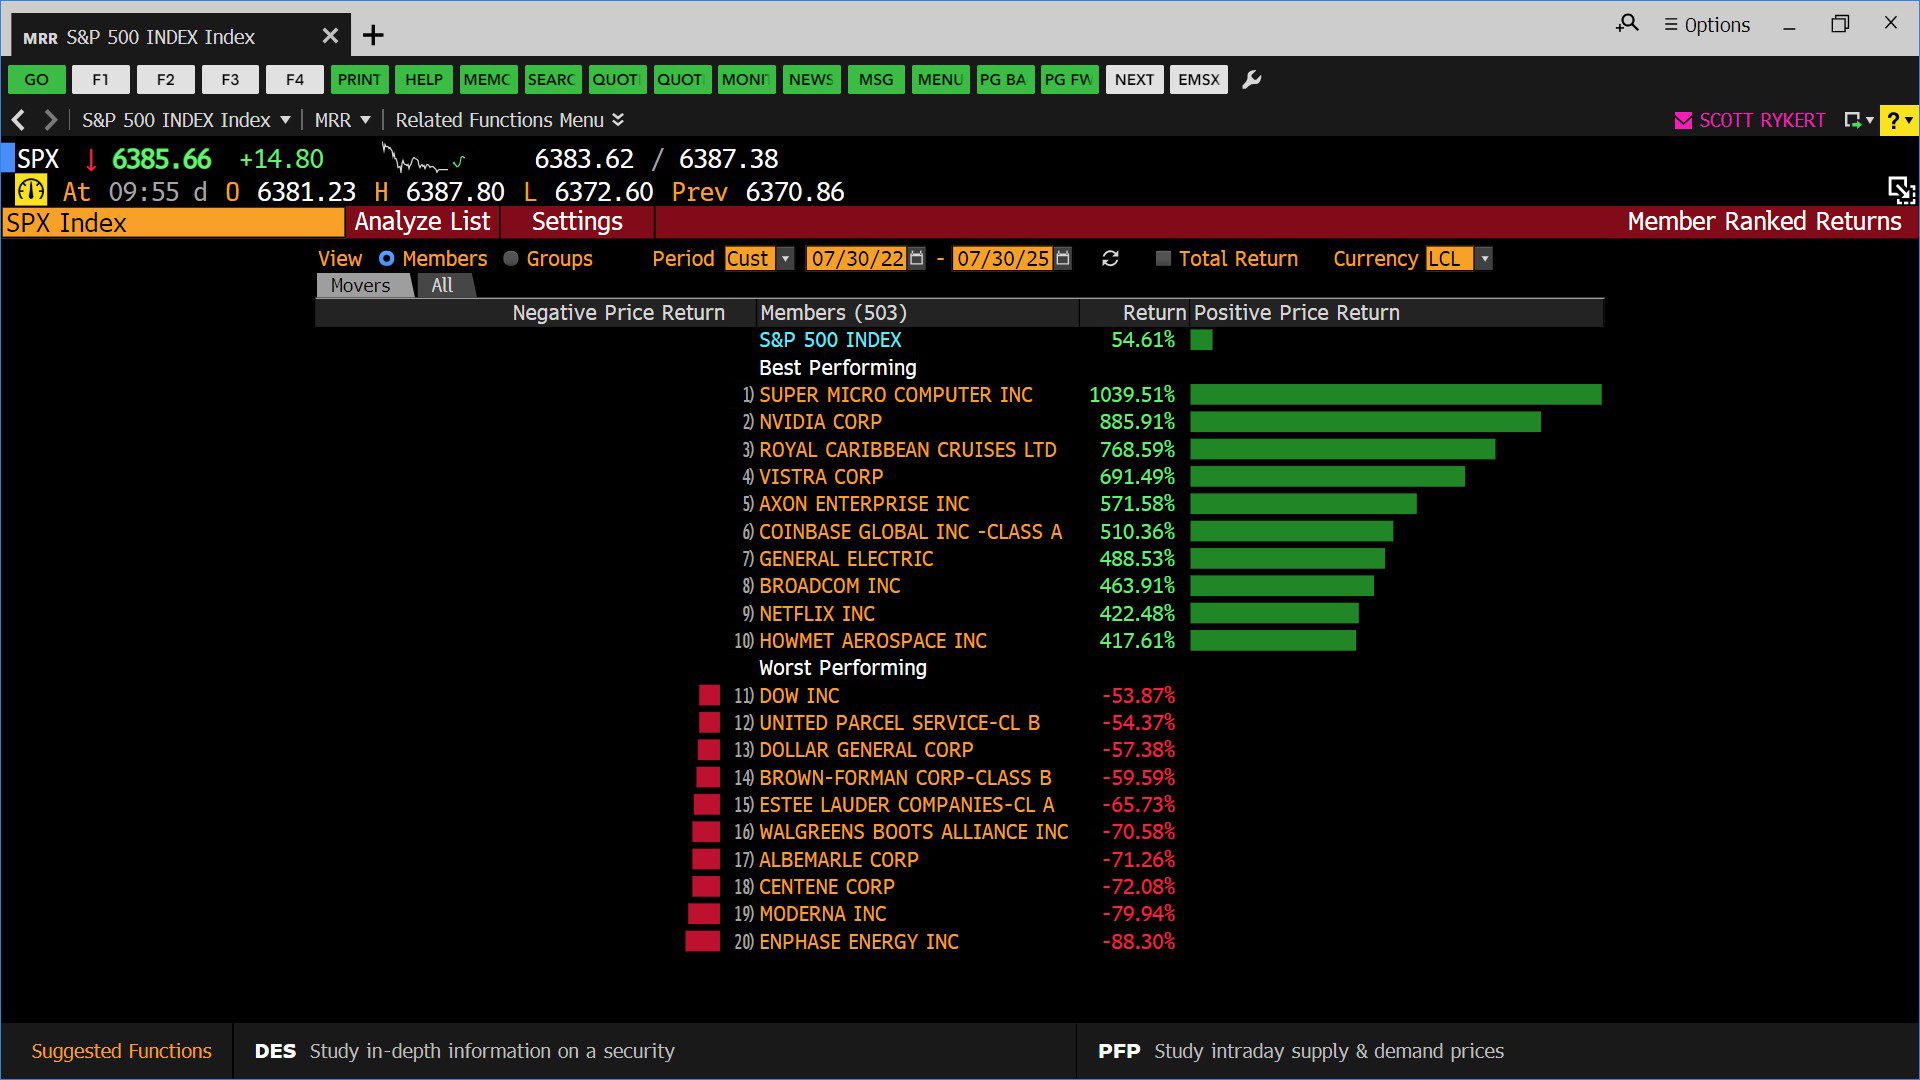Click the red bar for ENPHASE ENERGY INC
Screen dimensions: 1920x1080
tap(702, 941)
